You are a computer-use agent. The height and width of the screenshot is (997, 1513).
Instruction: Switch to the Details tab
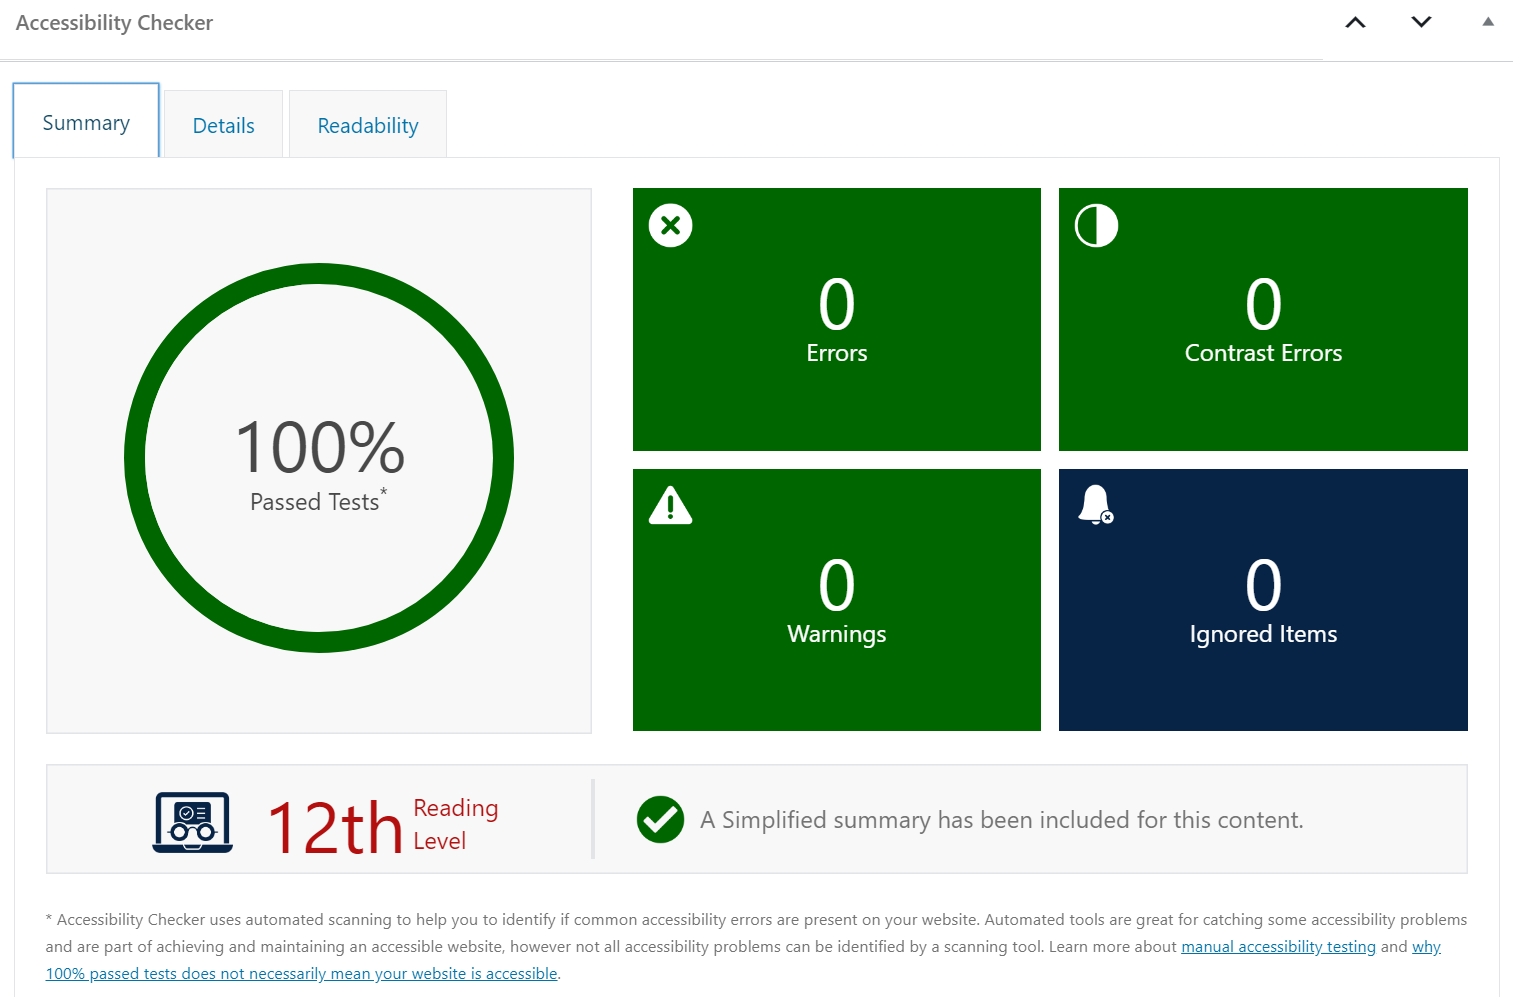[x=223, y=125]
